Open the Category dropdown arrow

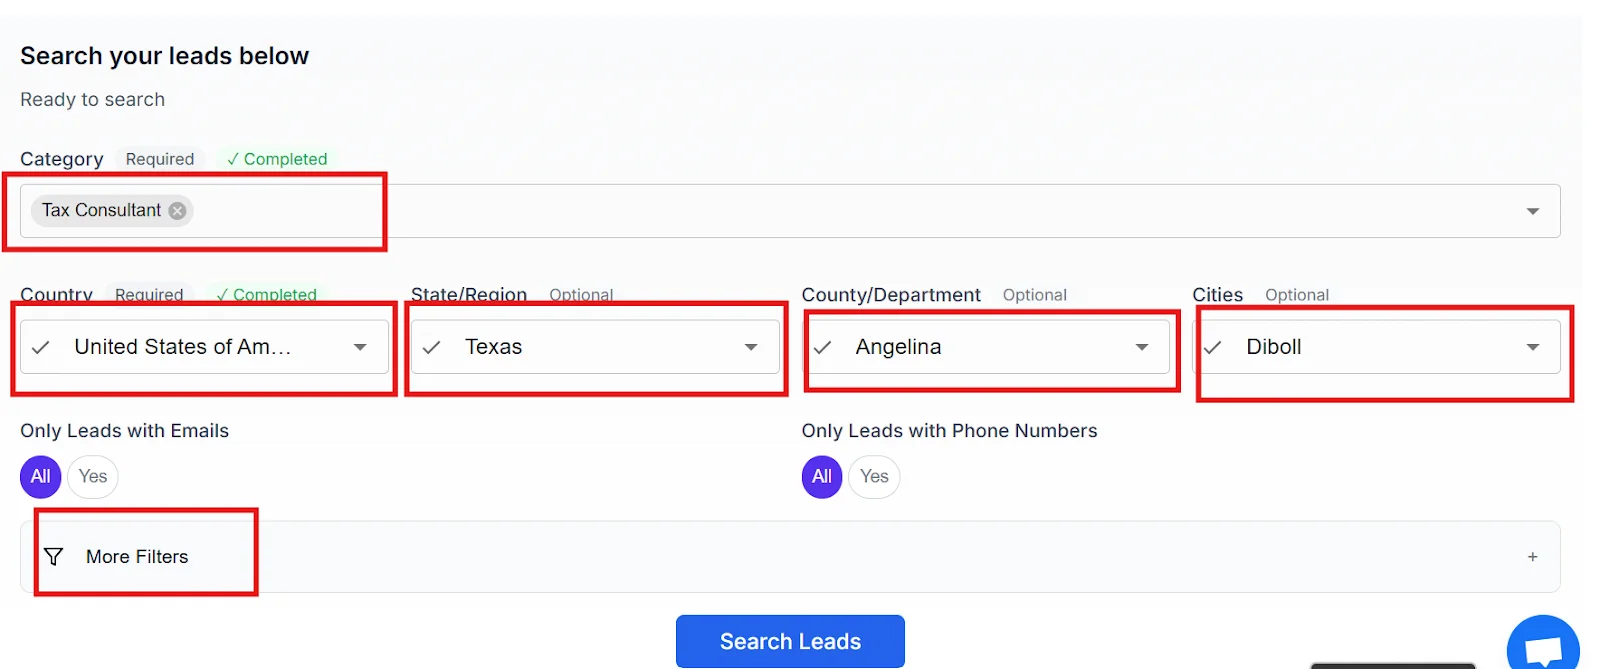tap(1532, 211)
